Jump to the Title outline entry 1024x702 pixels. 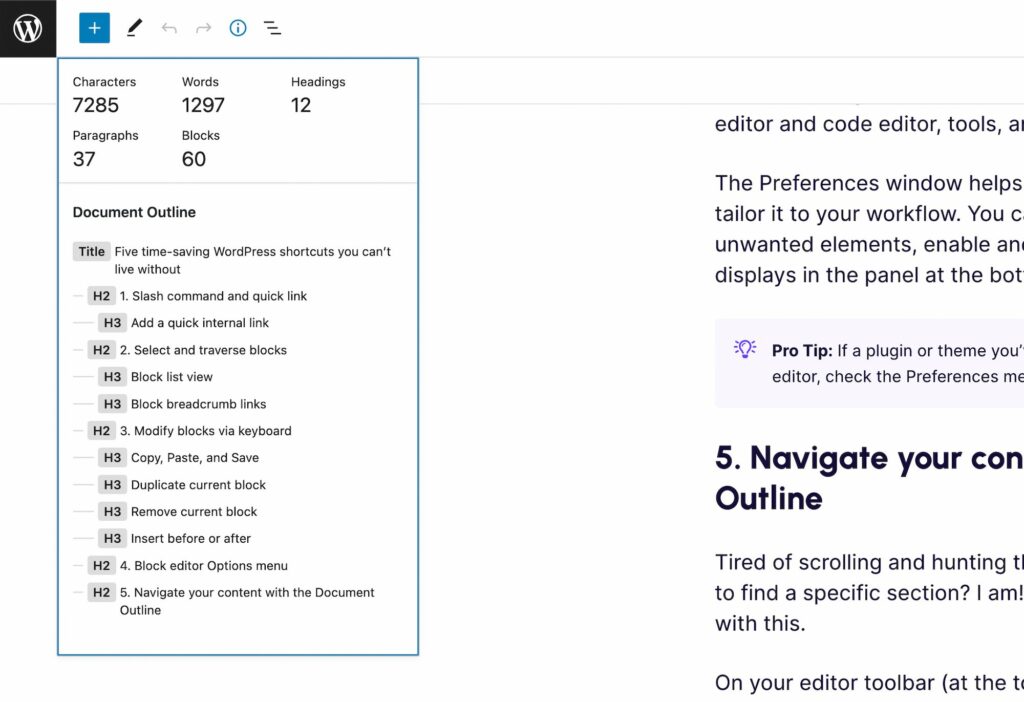(232, 260)
